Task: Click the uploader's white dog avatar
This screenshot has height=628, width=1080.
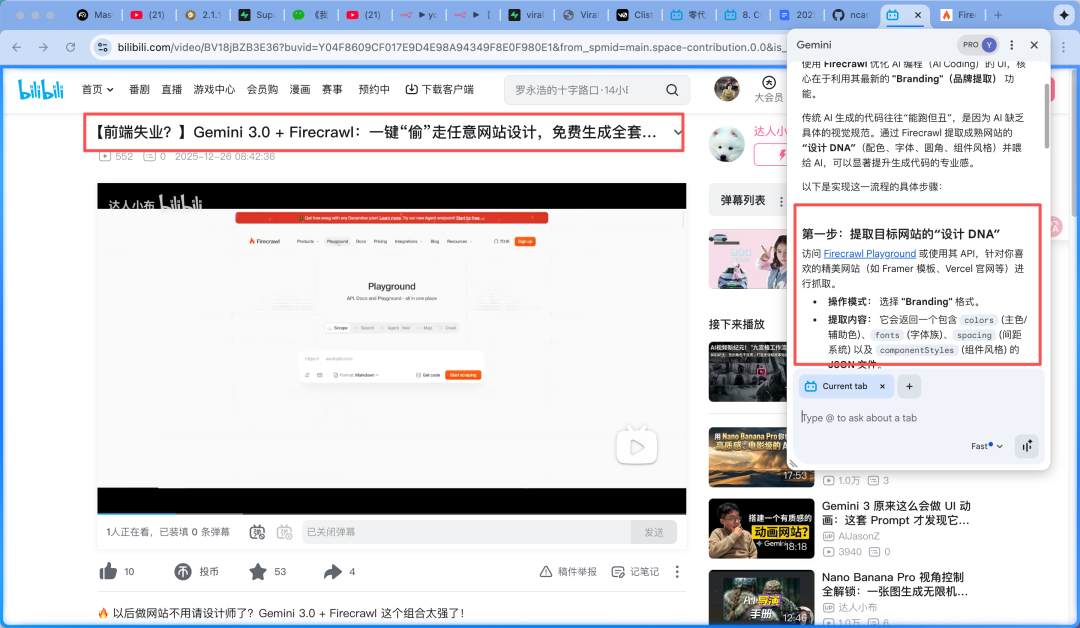Action: click(x=727, y=144)
